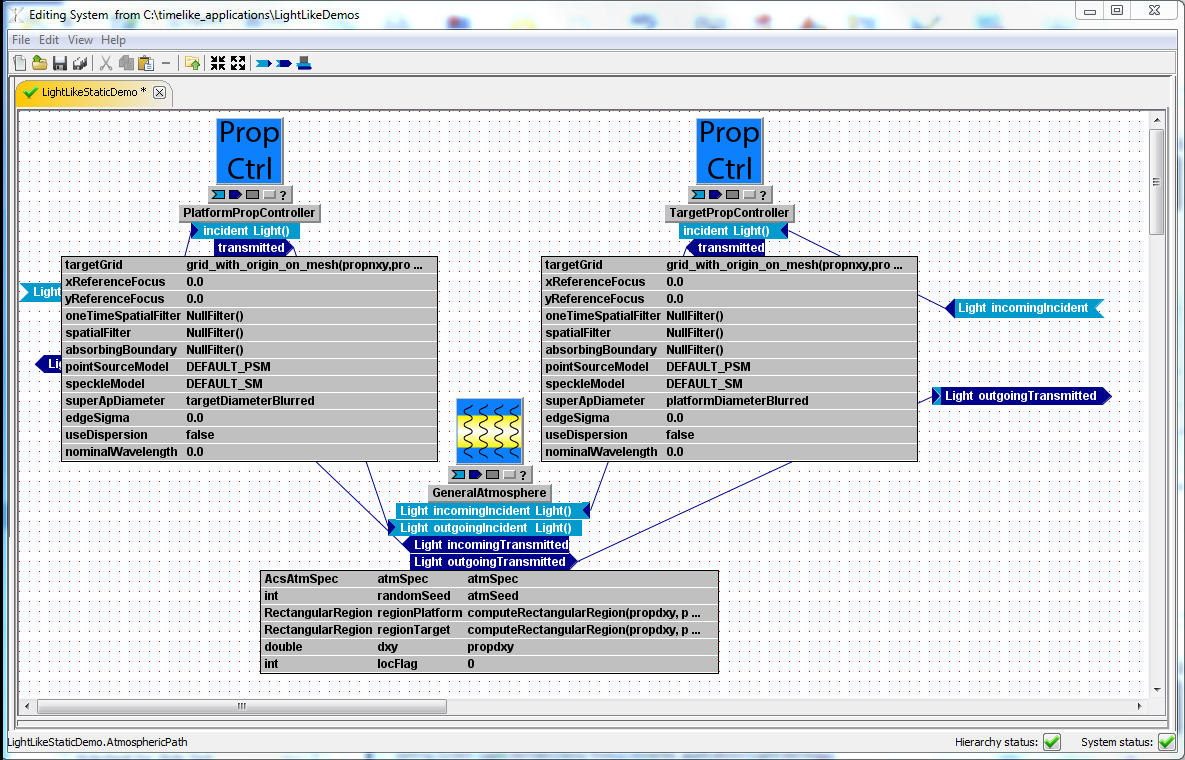Click the Collapse all inward-arrows icon
Viewport: 1185px width, 760px height.
218,63
